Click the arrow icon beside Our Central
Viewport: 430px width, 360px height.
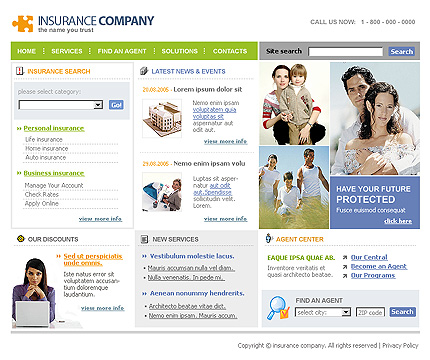[x=345, y=258]
